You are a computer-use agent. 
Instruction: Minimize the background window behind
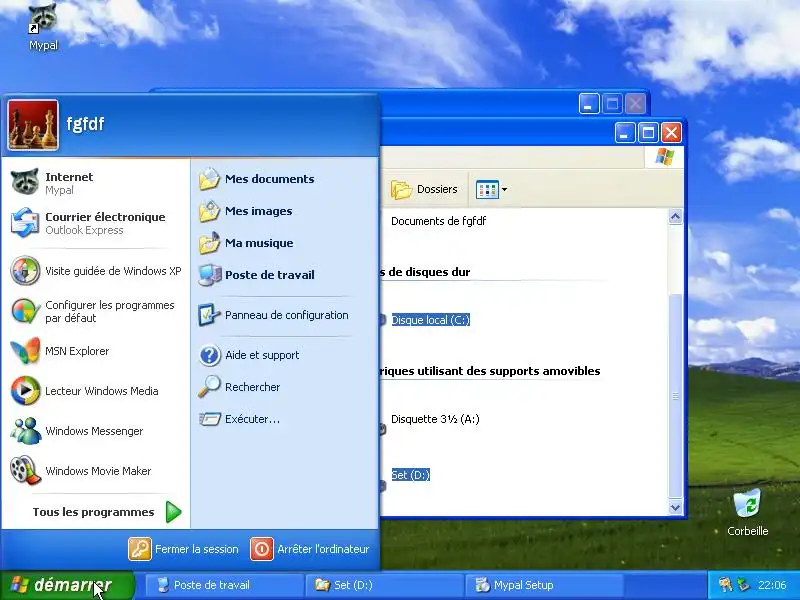pyautogui.click(x=589, y=104)
